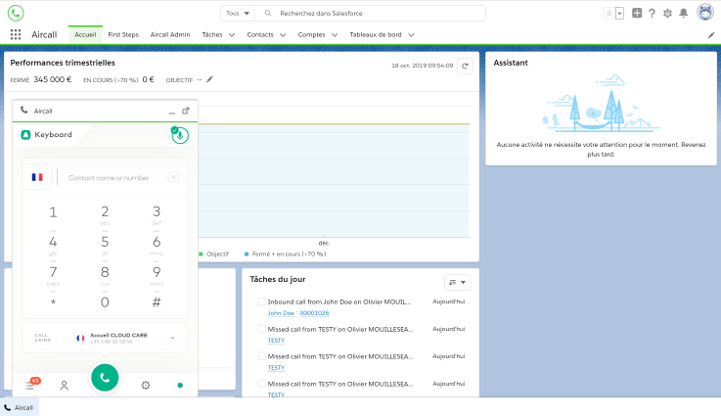Click the Keyboard tab in the Aircall widget
The height and width of the screenshot is (416, 721).
point(46,135)
